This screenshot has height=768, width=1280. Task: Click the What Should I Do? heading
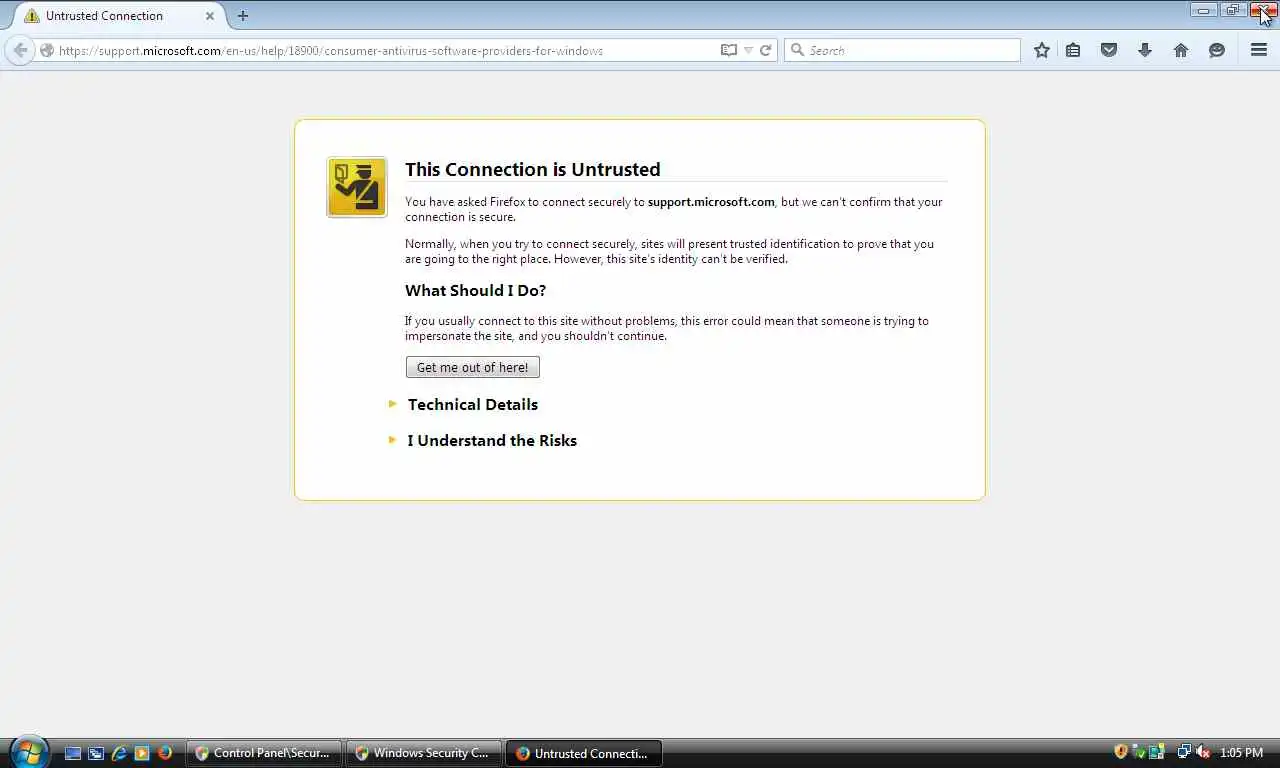coord(475,291)
